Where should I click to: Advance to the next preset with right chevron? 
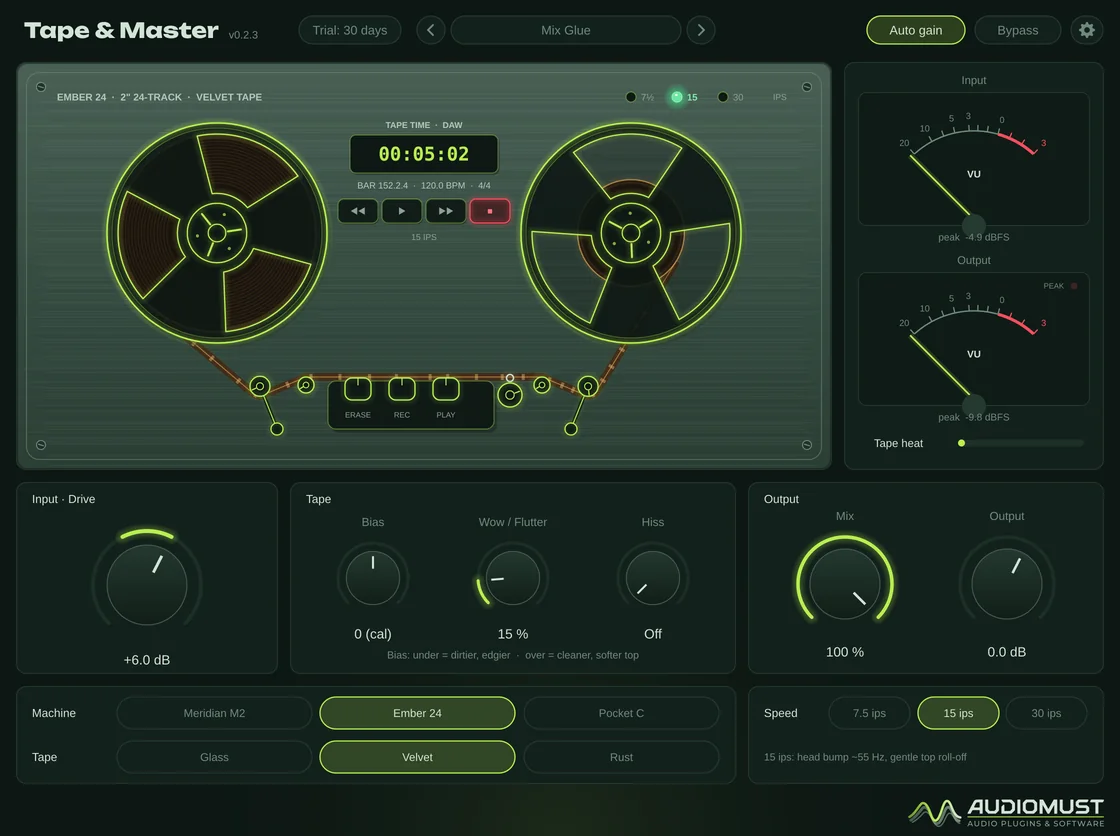pyautogui.click(x=701, y=30)
